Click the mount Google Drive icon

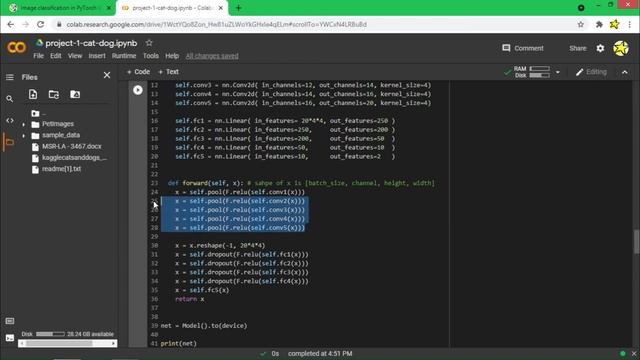tap(75, 94)
